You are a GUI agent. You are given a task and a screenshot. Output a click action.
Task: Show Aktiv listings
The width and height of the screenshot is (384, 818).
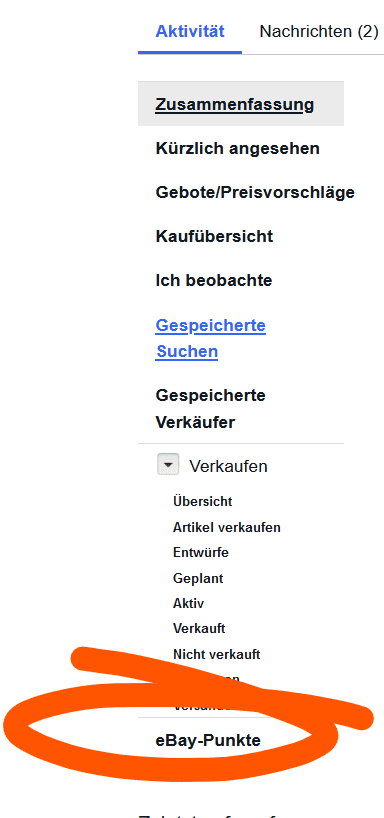188,604
